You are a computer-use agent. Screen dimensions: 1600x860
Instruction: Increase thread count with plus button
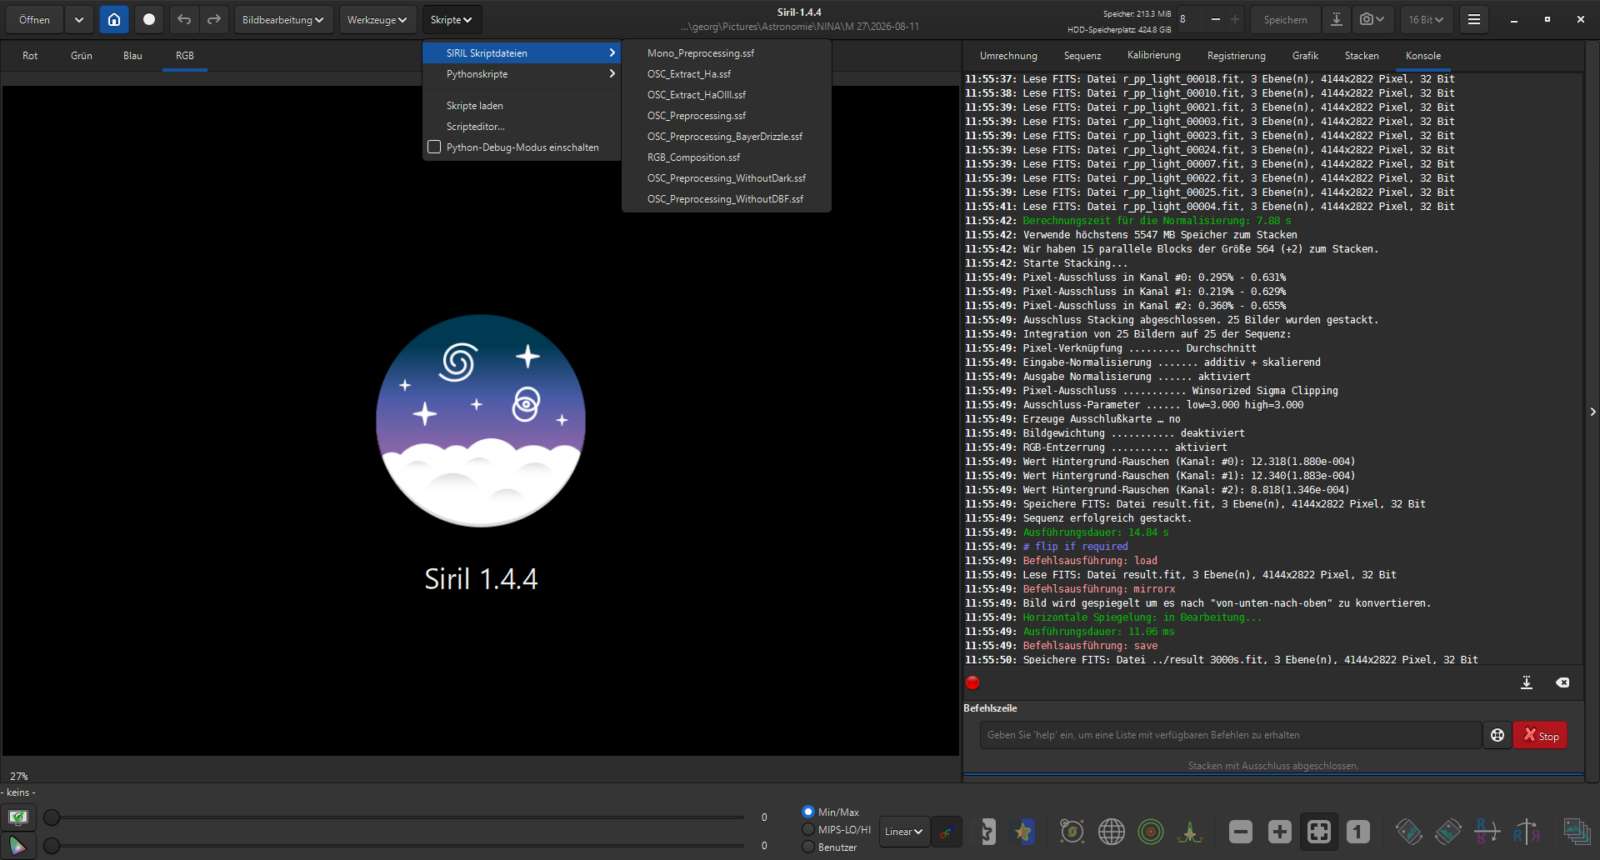click(1235, 19)
